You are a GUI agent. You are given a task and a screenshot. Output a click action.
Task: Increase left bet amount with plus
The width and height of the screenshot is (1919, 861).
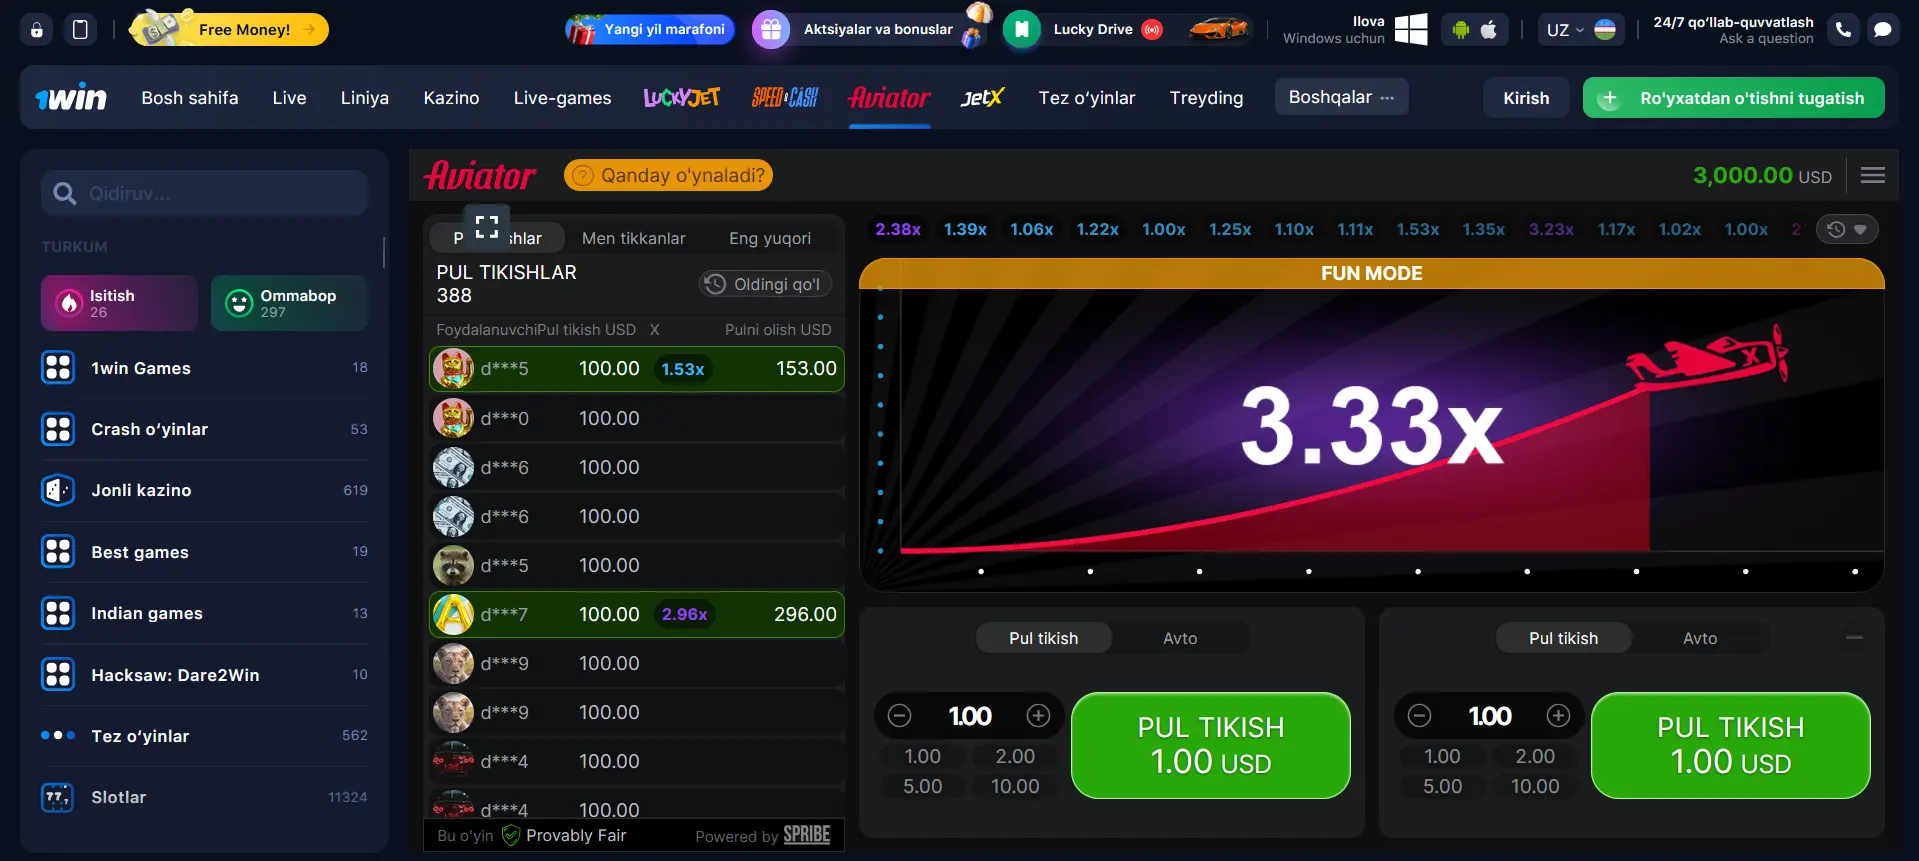point(1038,716)
